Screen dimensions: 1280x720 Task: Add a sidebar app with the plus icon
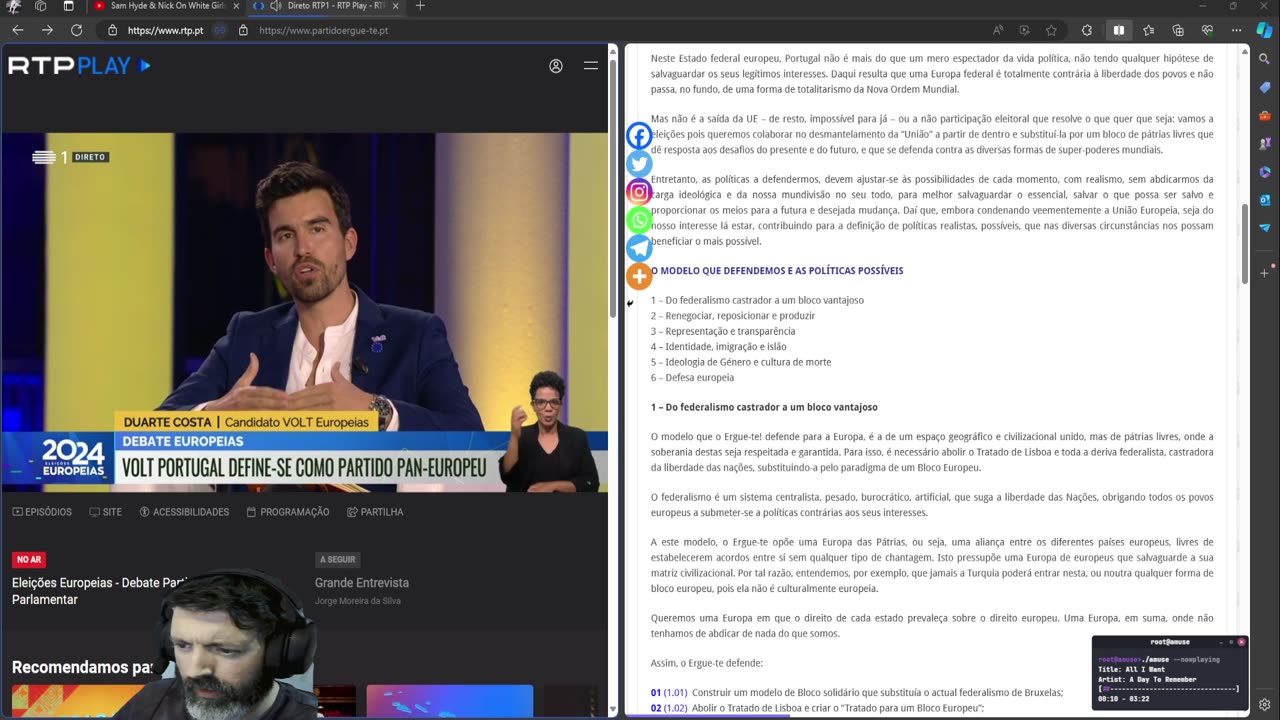[1265, 272]
